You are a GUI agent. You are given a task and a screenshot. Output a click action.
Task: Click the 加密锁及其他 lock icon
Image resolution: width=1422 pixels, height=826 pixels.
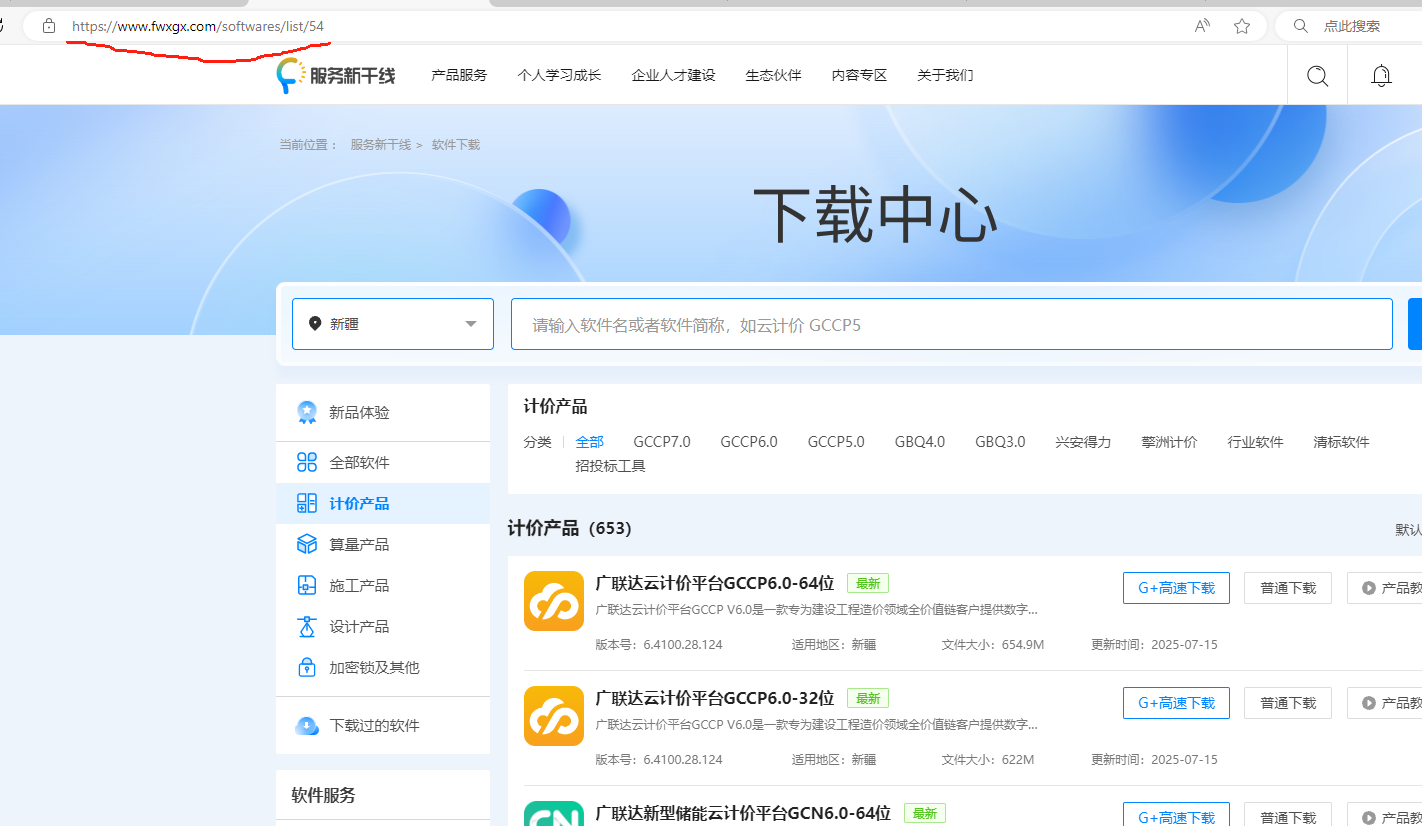(x=308, y=667)
